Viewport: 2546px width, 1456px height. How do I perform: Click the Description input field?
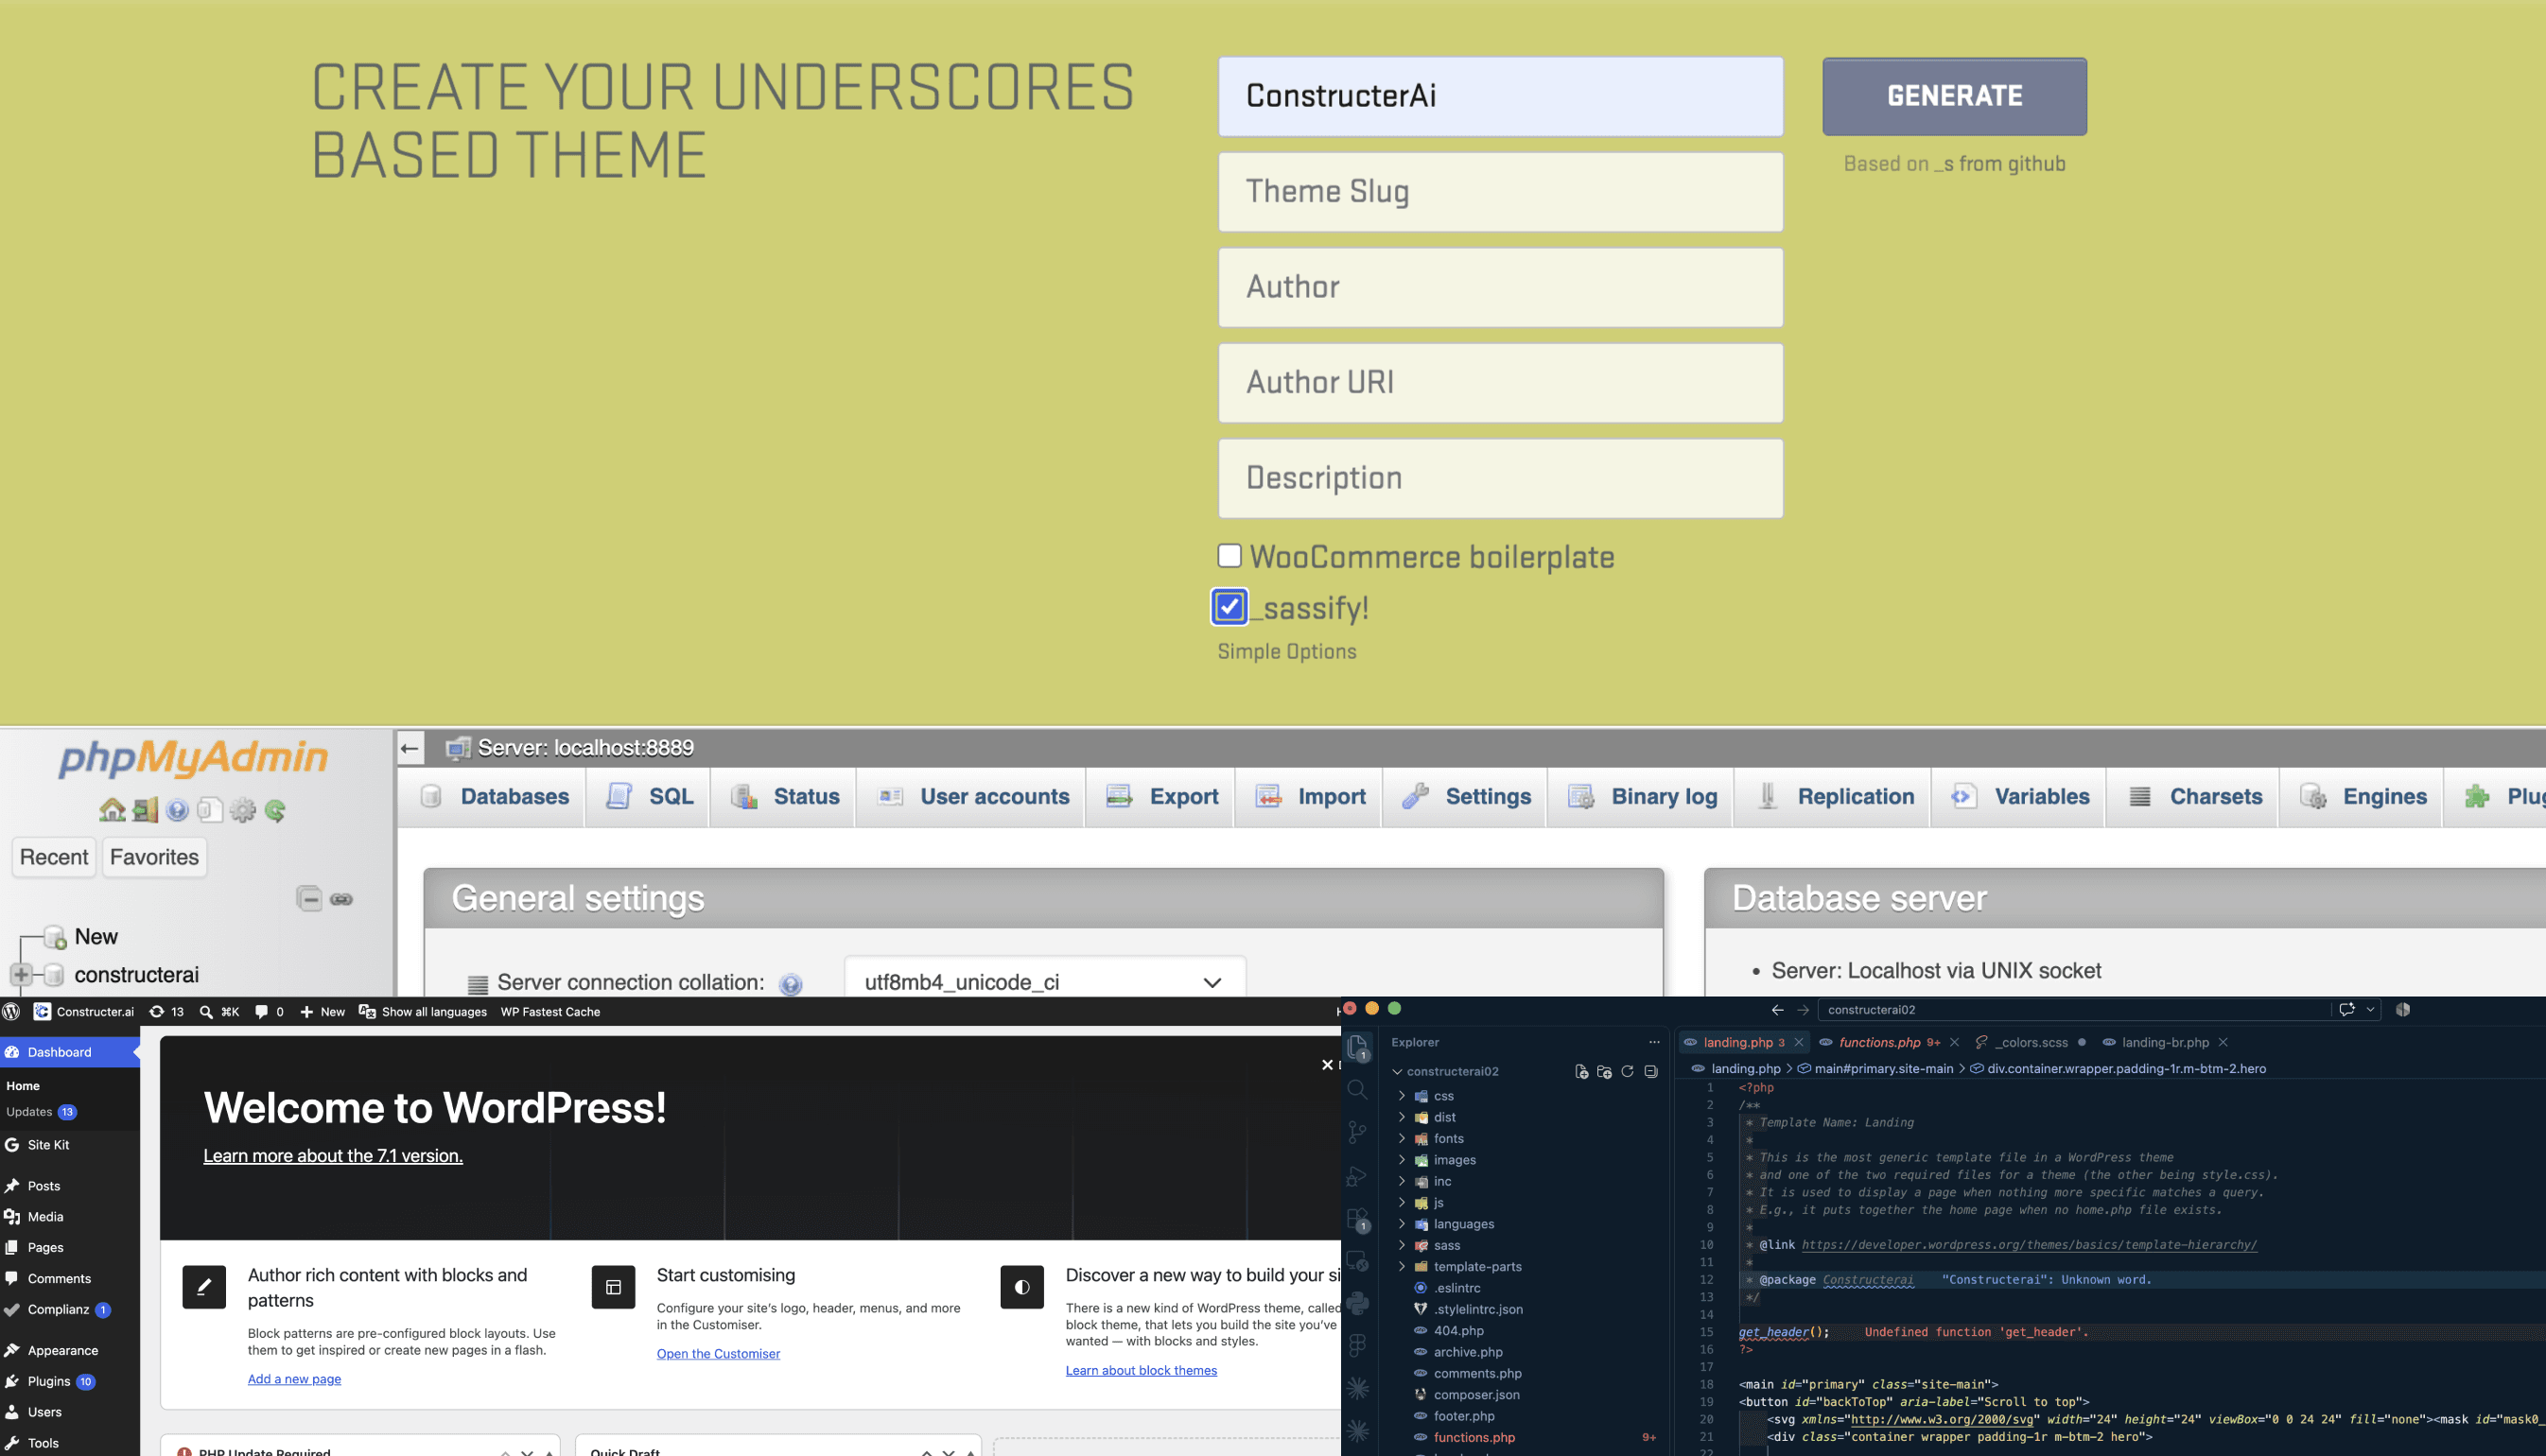(1500, 478)
